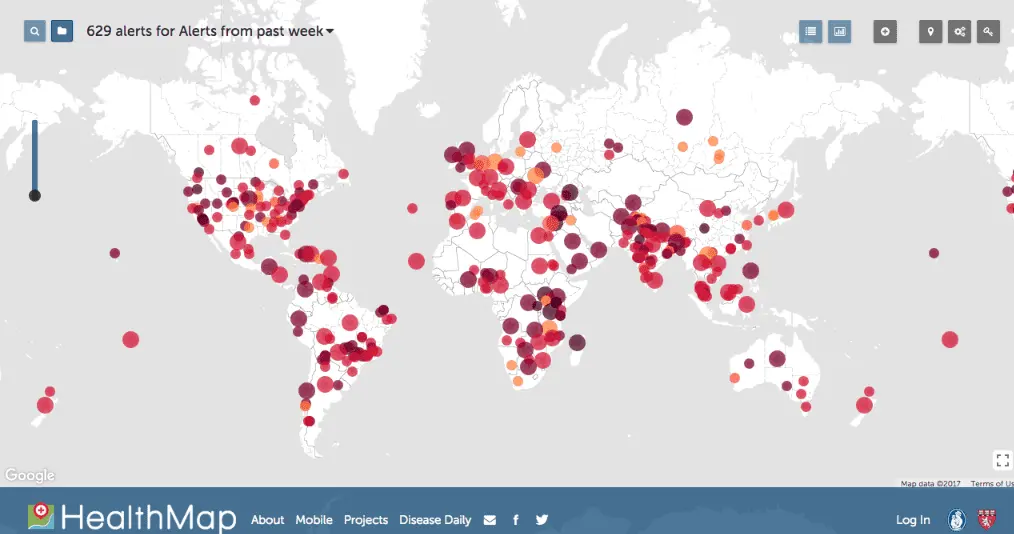Click the location pin icon
1014x534 pixels.
pyautogui.click(x=931, y=32)
